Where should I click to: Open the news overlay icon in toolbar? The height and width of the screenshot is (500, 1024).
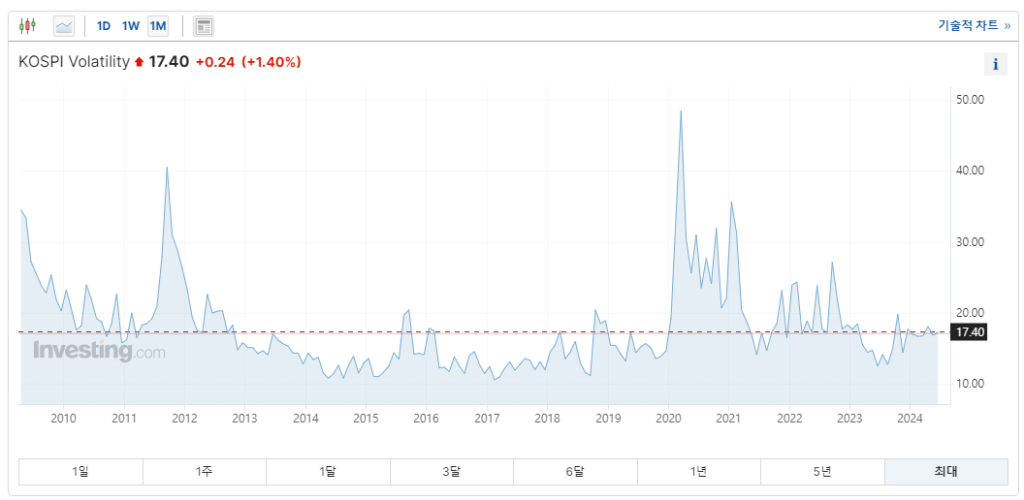pyautogui.click(x=203, y=26)
